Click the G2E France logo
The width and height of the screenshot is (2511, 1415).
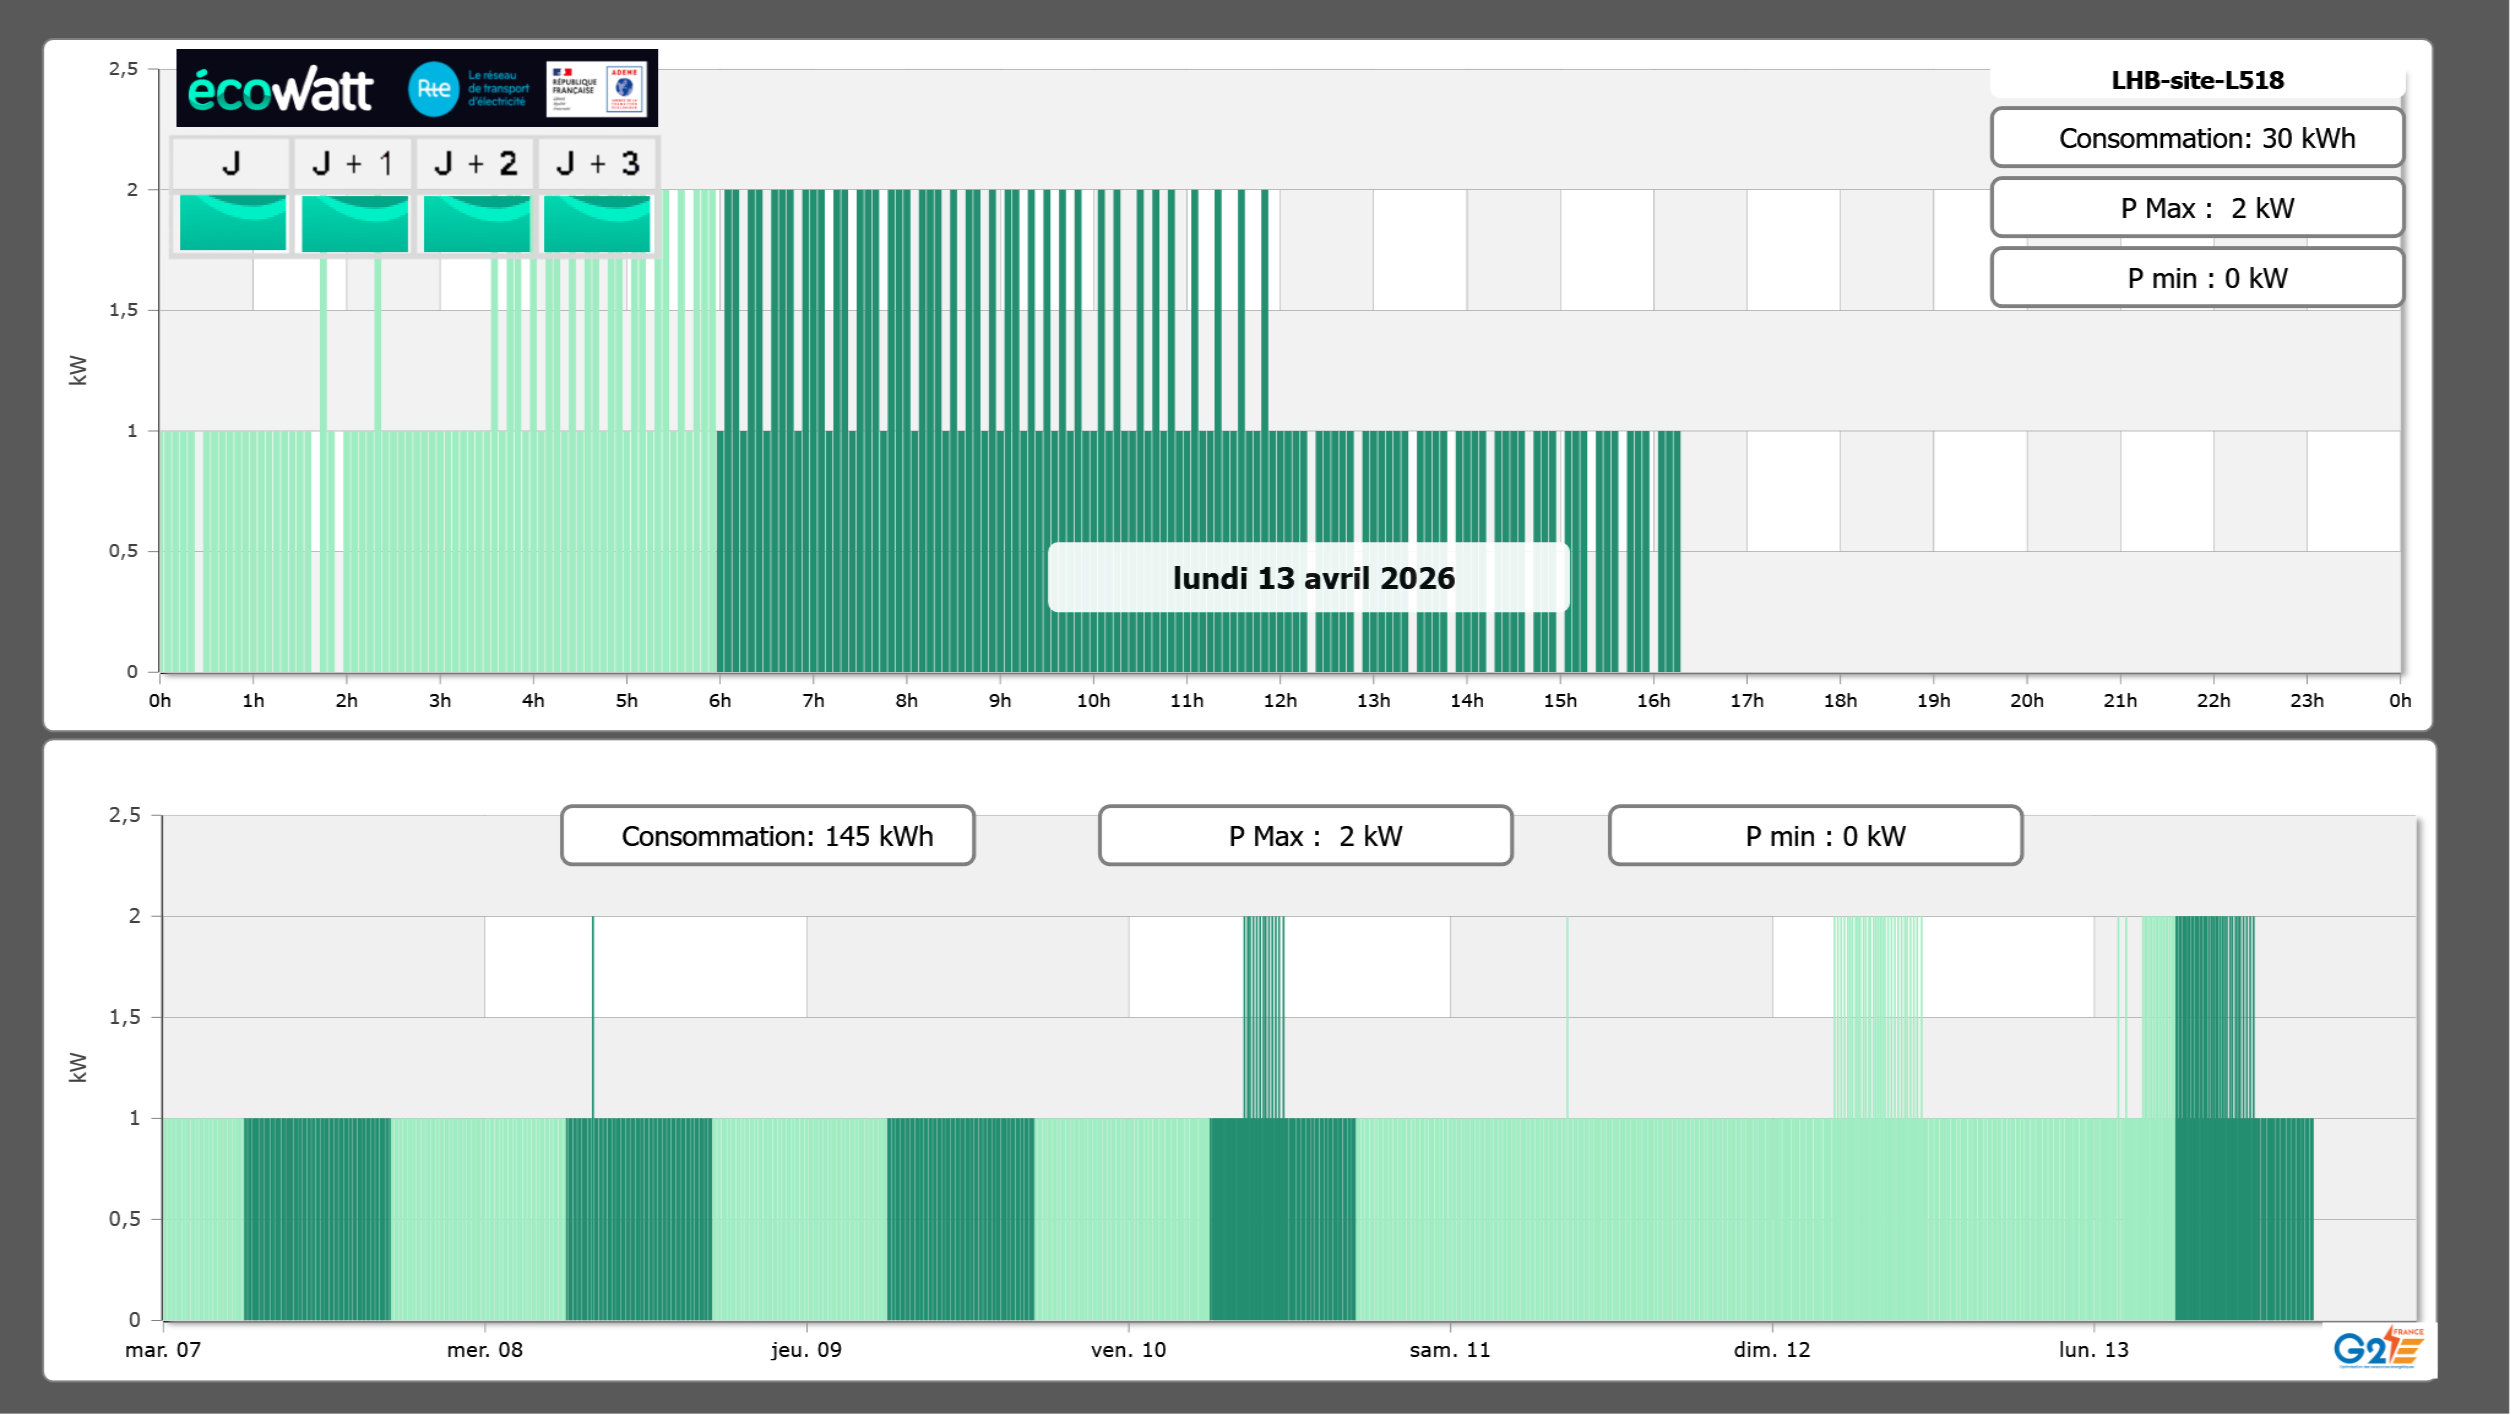2377,1349
